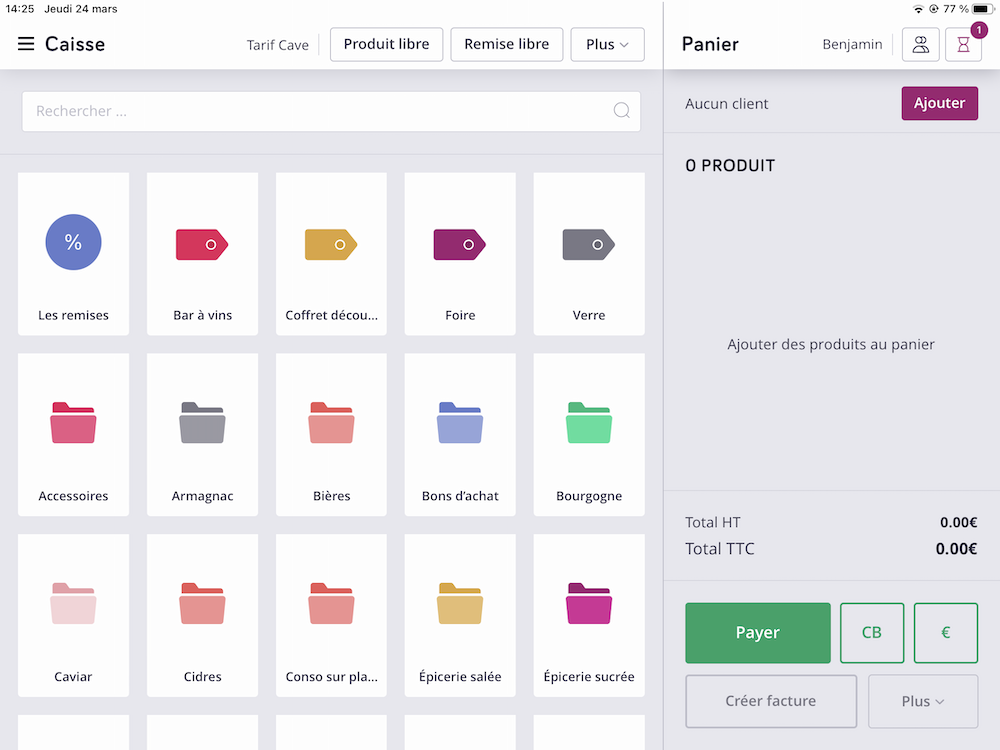Tap the search magnifier icon
This screenshot has width=1000, height=750.
tap(621, 111)
